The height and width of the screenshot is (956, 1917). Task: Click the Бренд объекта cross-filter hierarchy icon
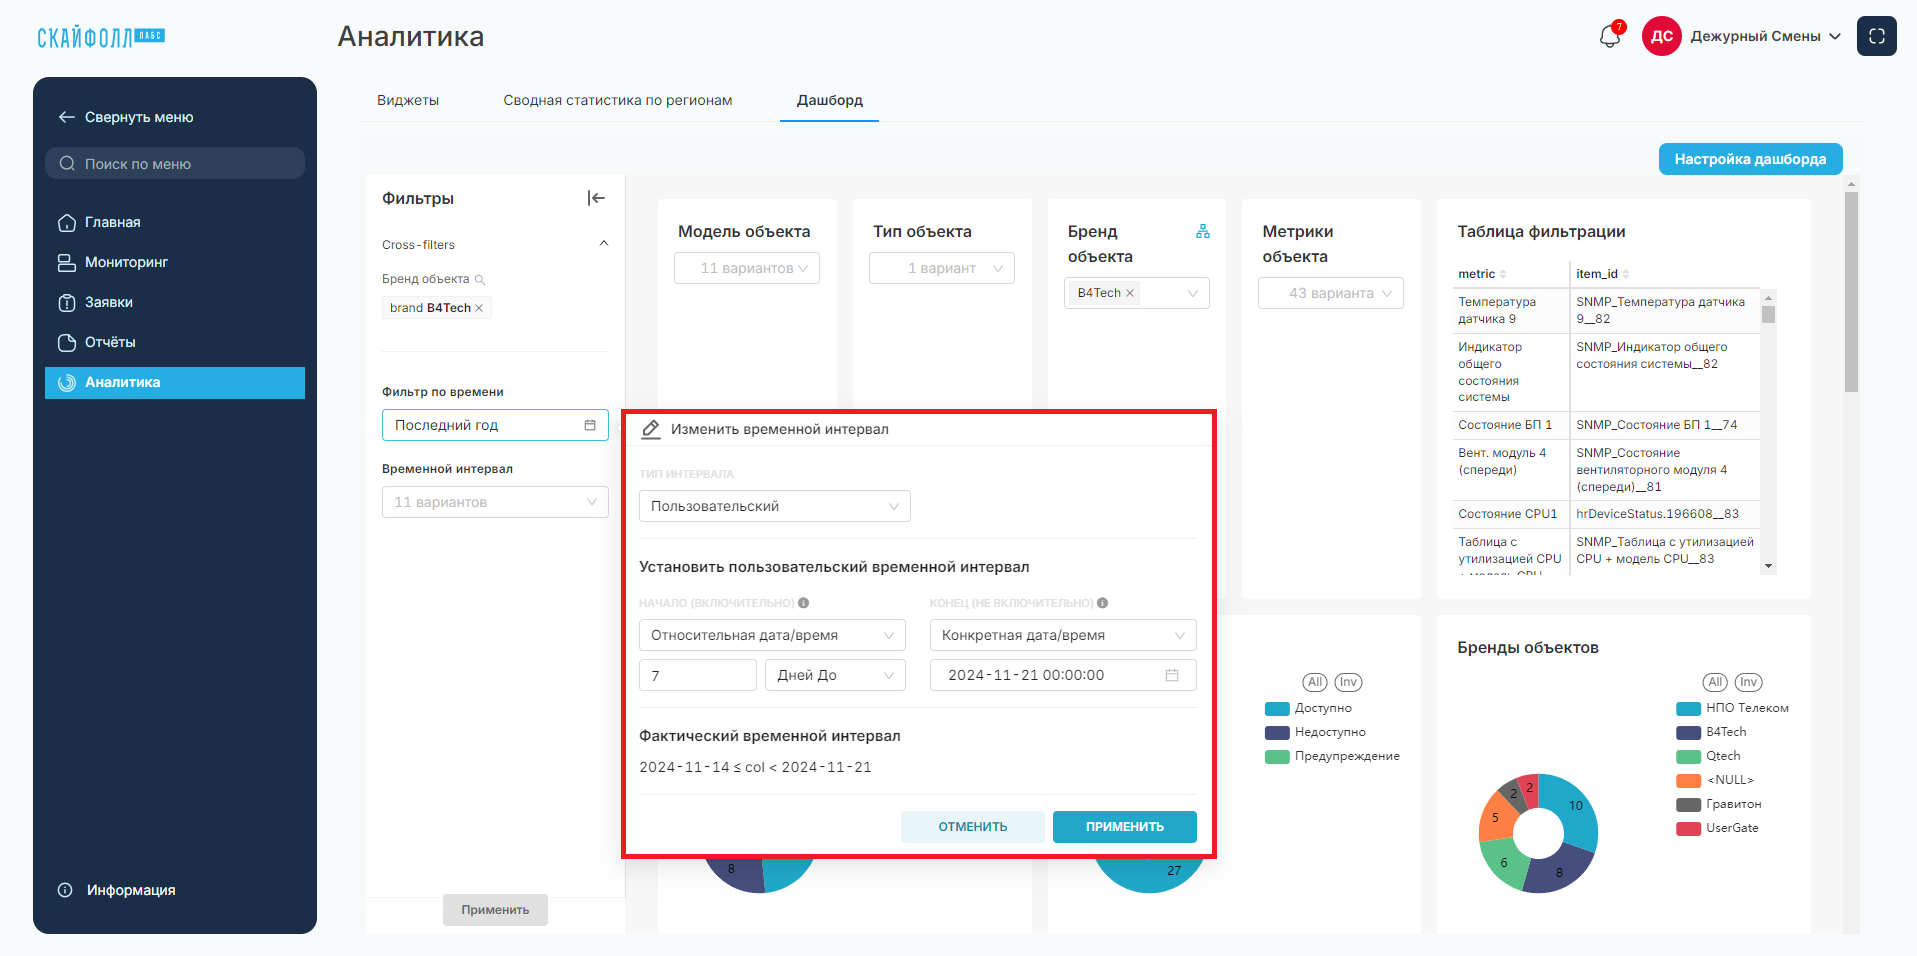(x=1202, y=231)
